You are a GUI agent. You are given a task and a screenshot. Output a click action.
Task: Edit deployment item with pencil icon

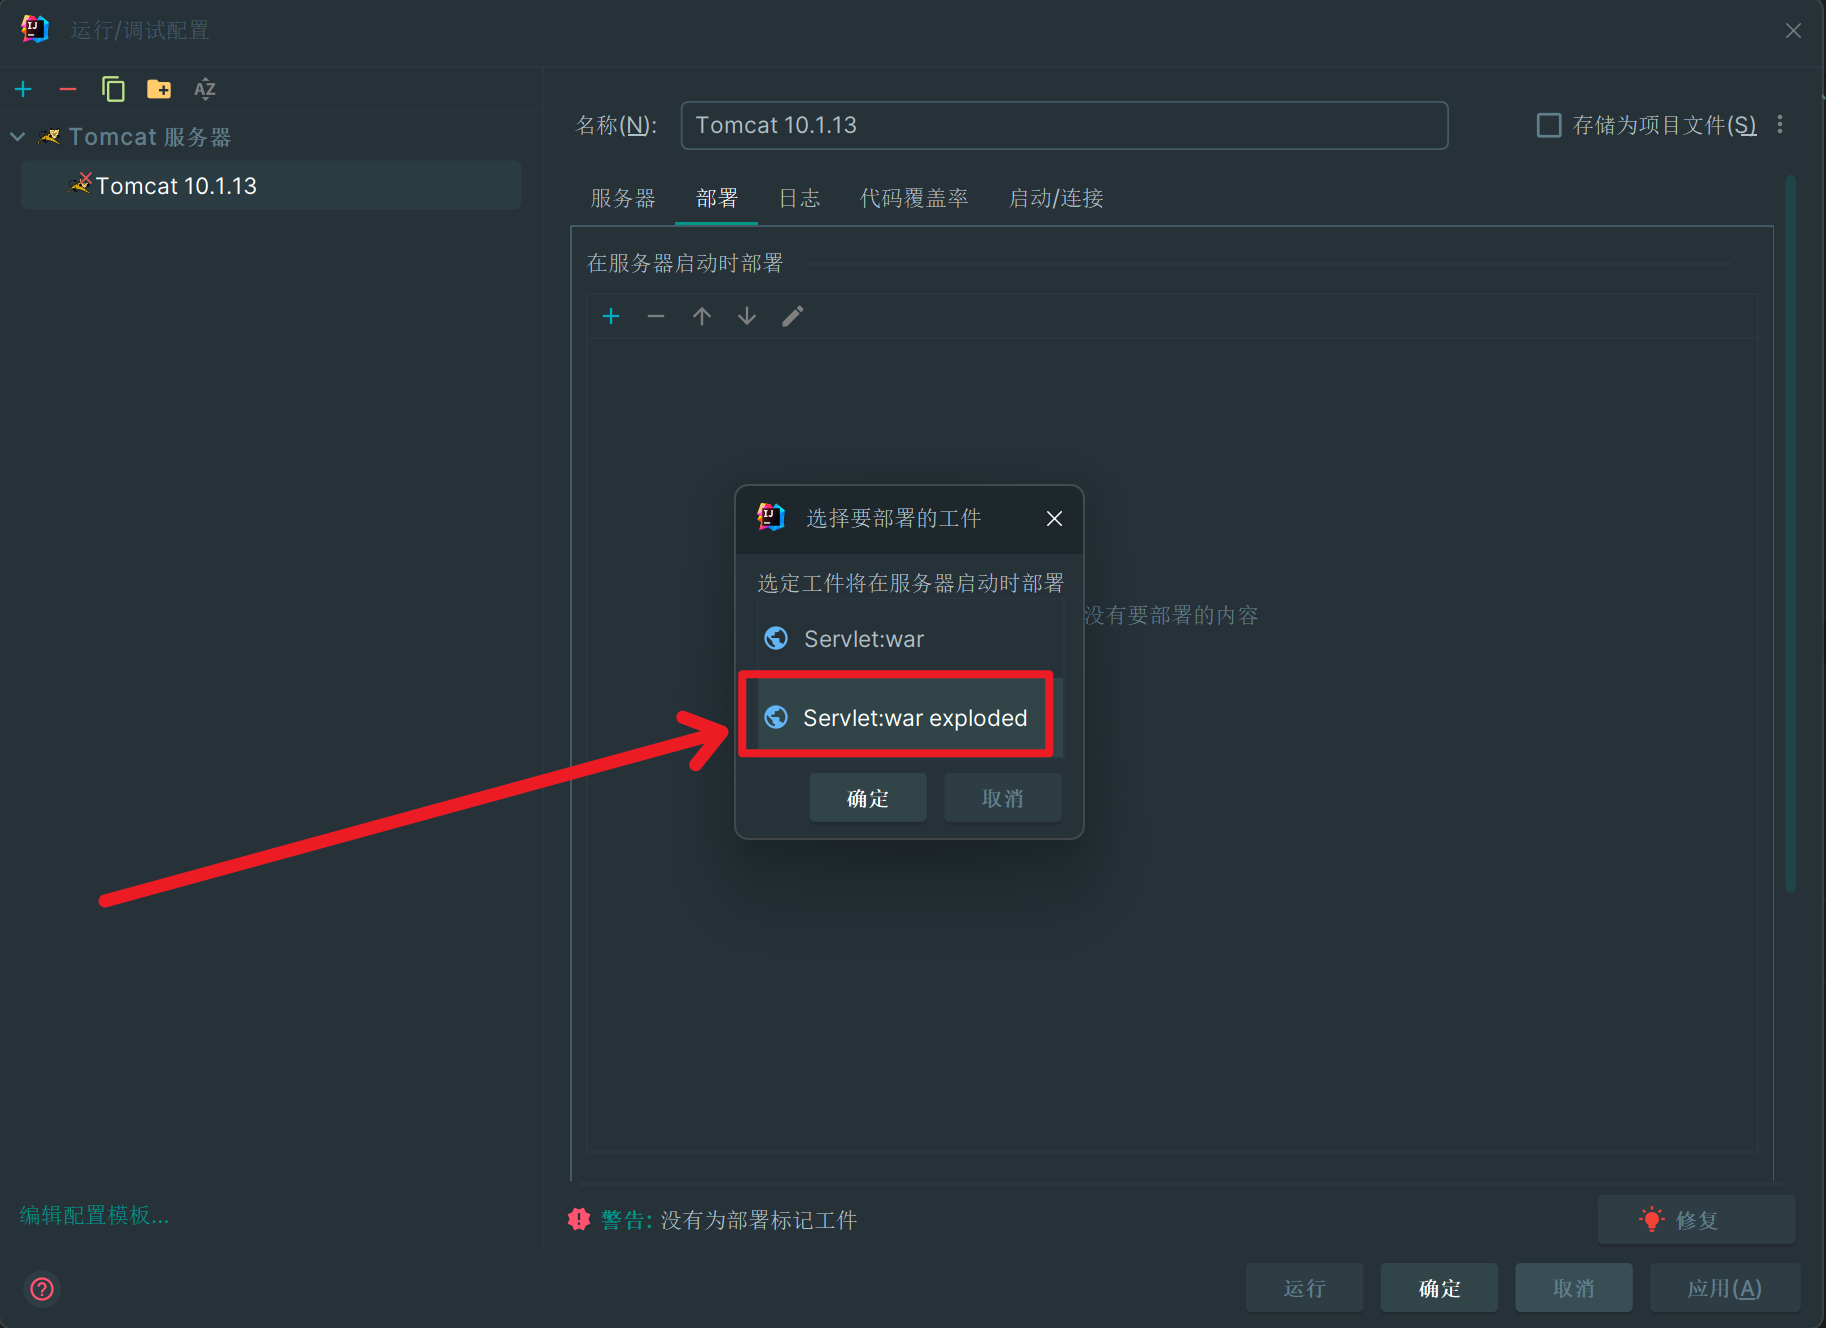point(793,316)
